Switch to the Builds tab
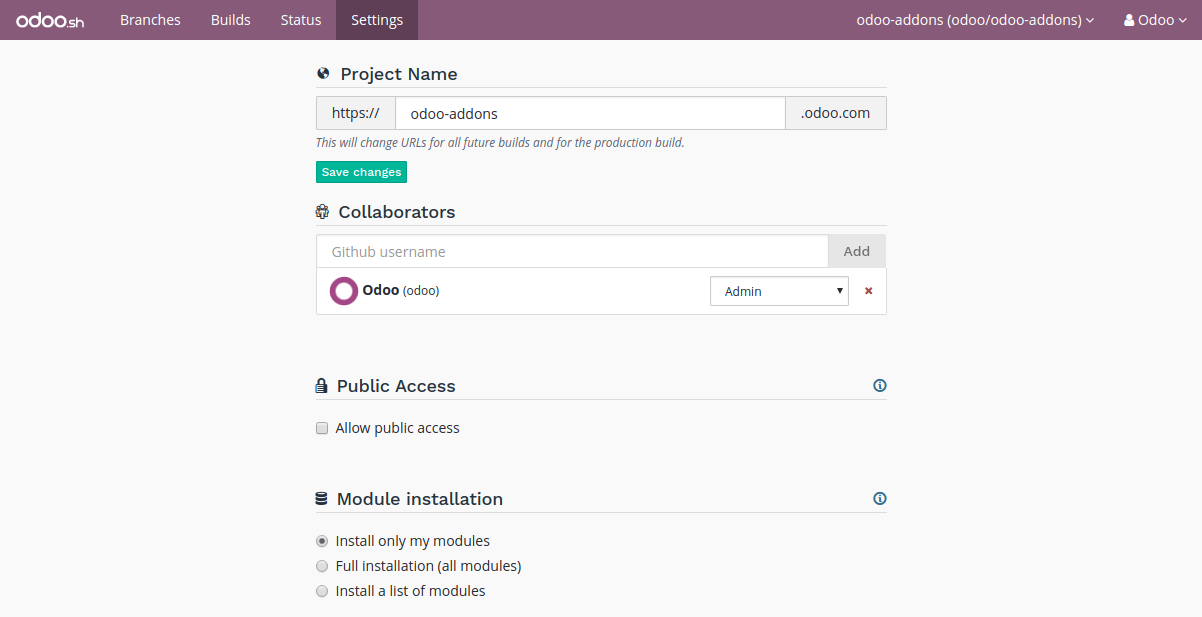 click(231, 20)
